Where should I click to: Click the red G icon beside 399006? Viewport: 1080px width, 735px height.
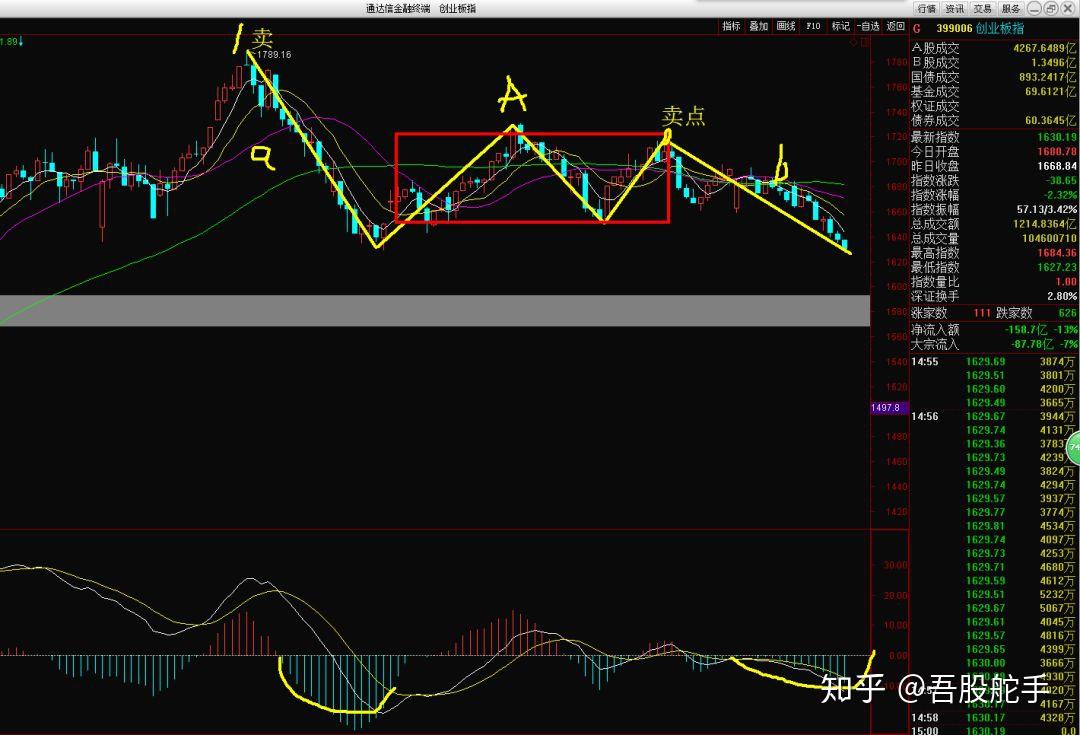[917, 29]
